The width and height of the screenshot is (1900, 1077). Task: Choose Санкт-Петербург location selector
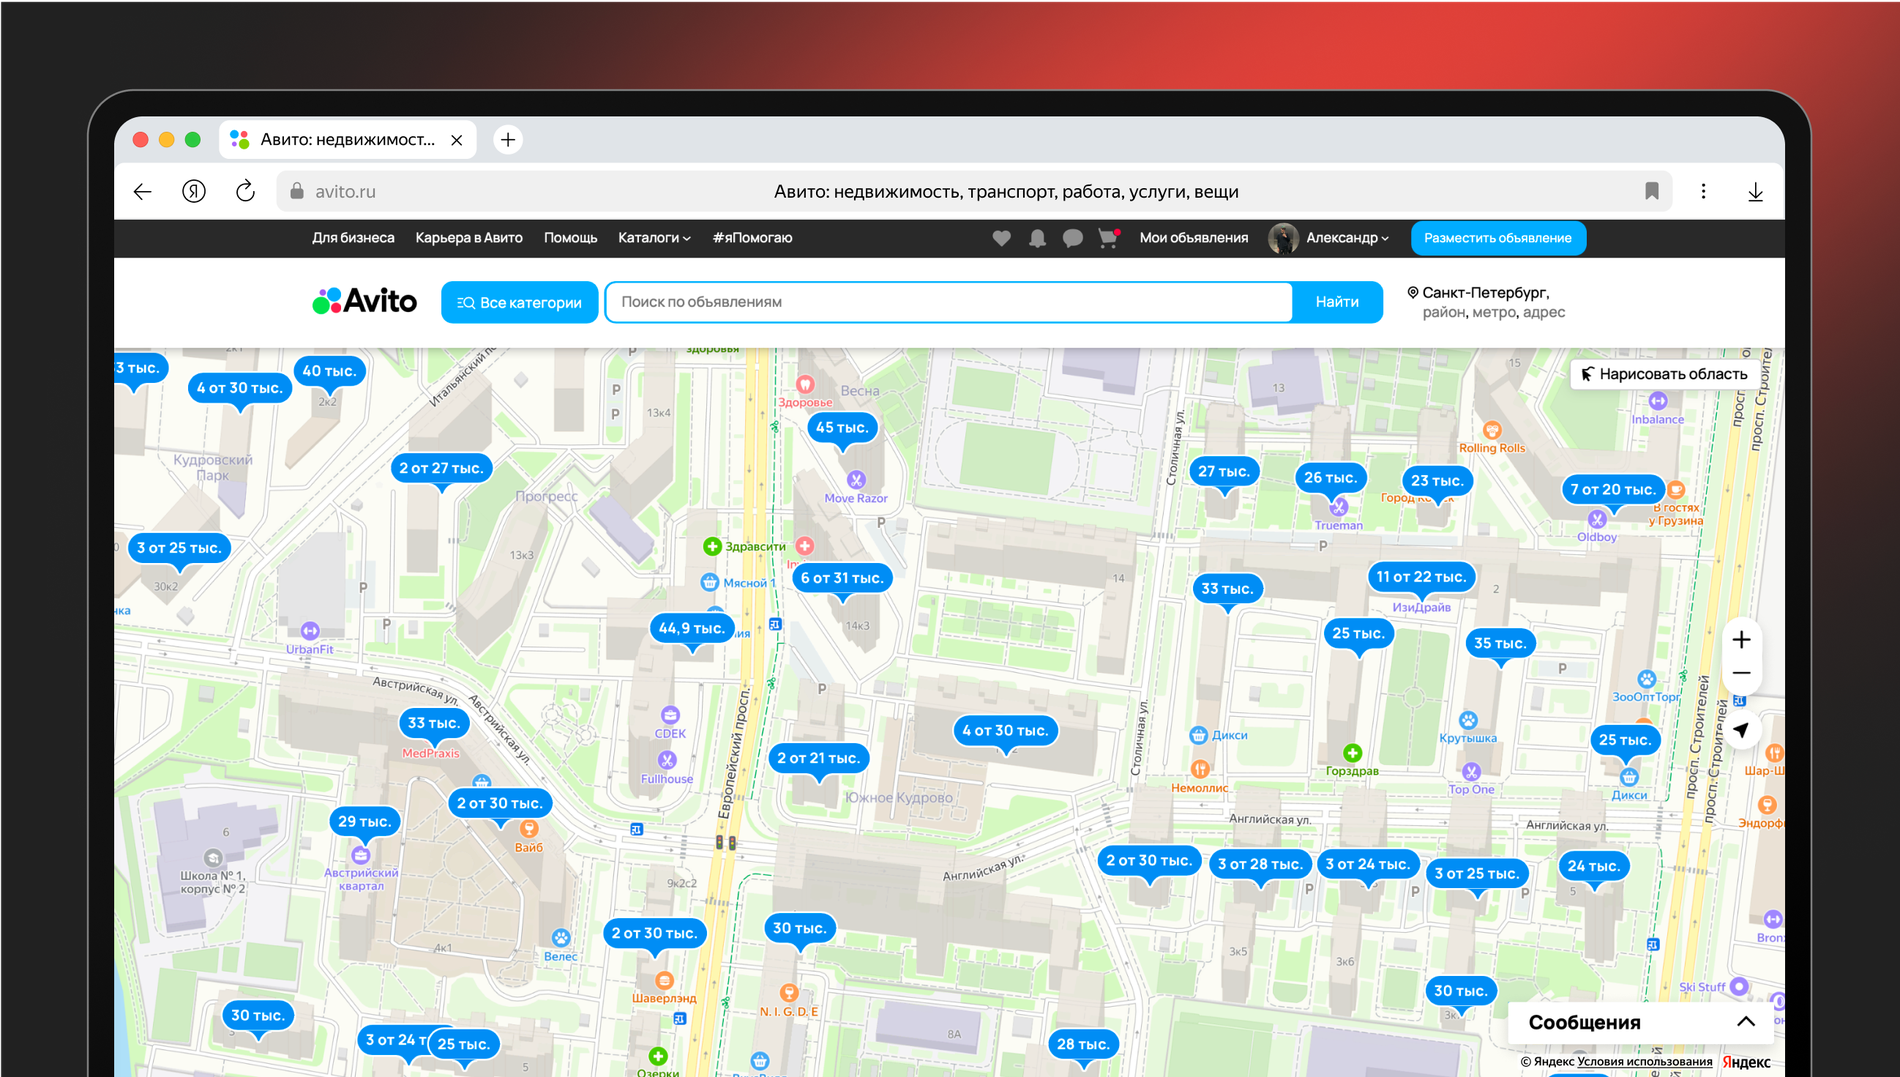tap(1484, 302)
